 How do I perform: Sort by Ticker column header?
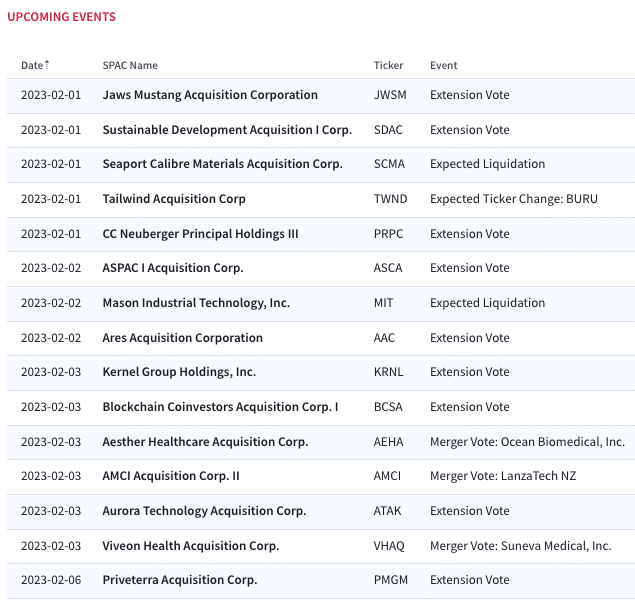pyautogui.click(x=388, y=65)
